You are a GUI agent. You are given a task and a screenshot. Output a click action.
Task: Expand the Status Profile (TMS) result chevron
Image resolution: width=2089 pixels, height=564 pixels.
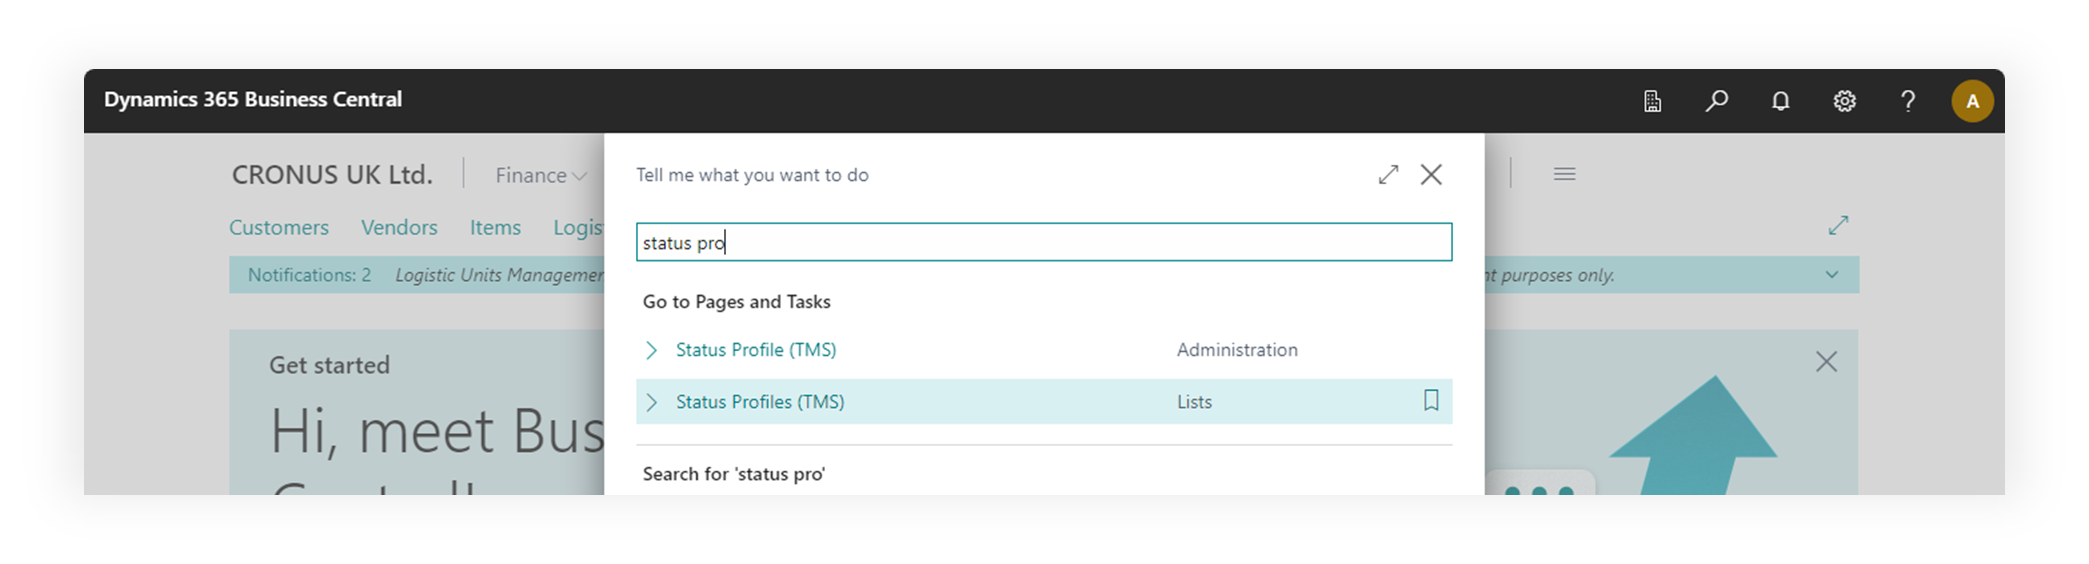coord(651,350)
